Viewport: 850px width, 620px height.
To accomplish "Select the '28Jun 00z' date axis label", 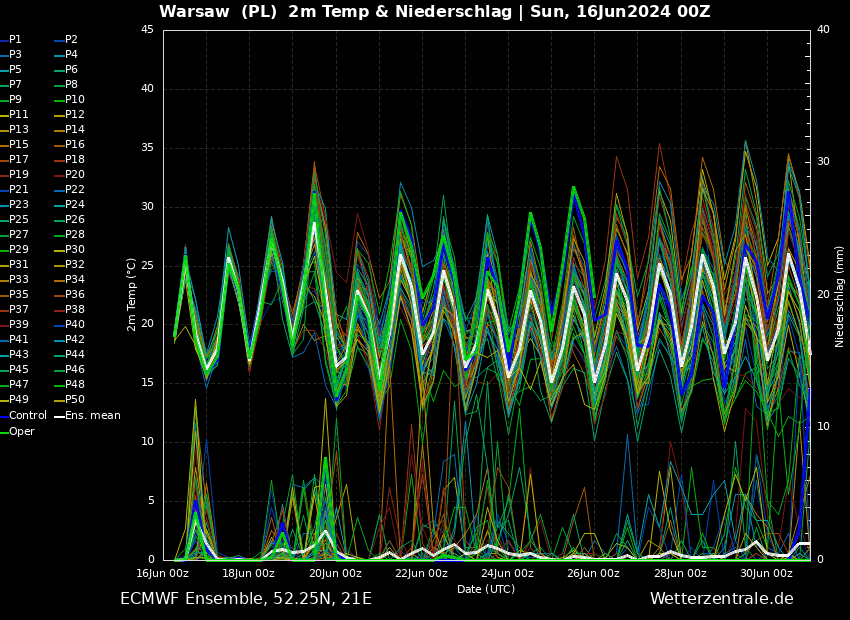I will click(x=680, y=573).
